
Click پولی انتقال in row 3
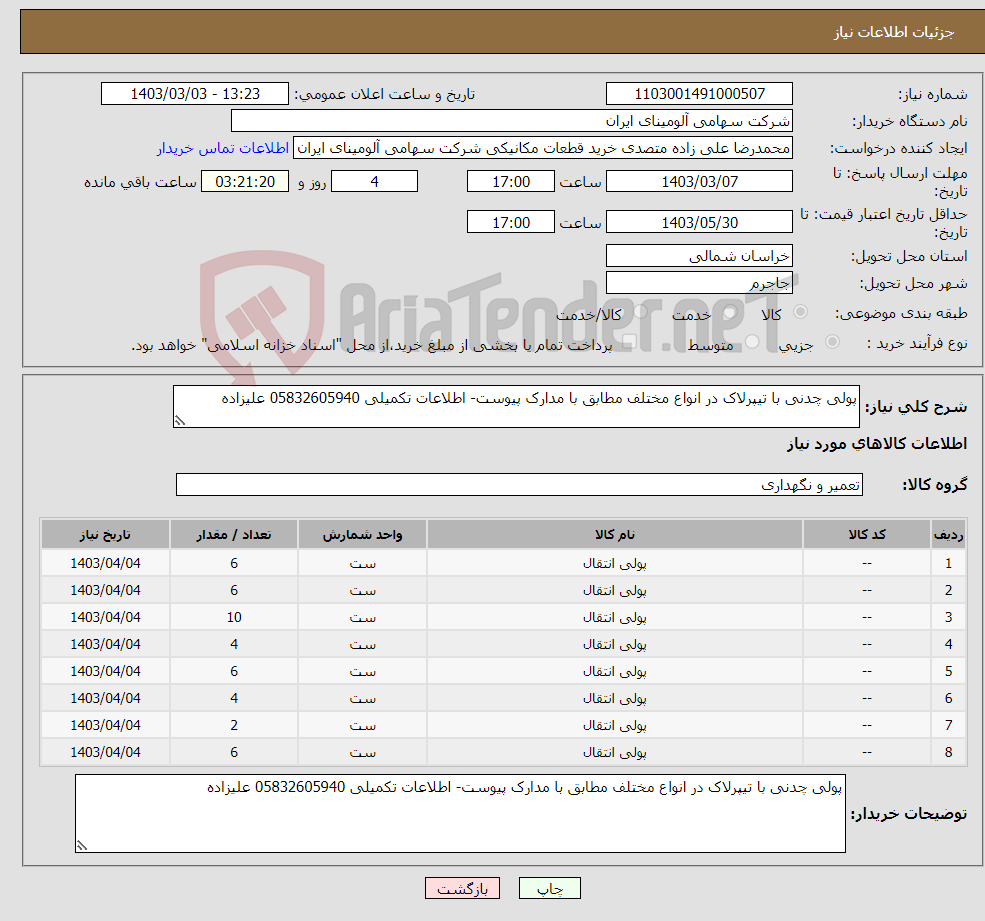[615, 618]
